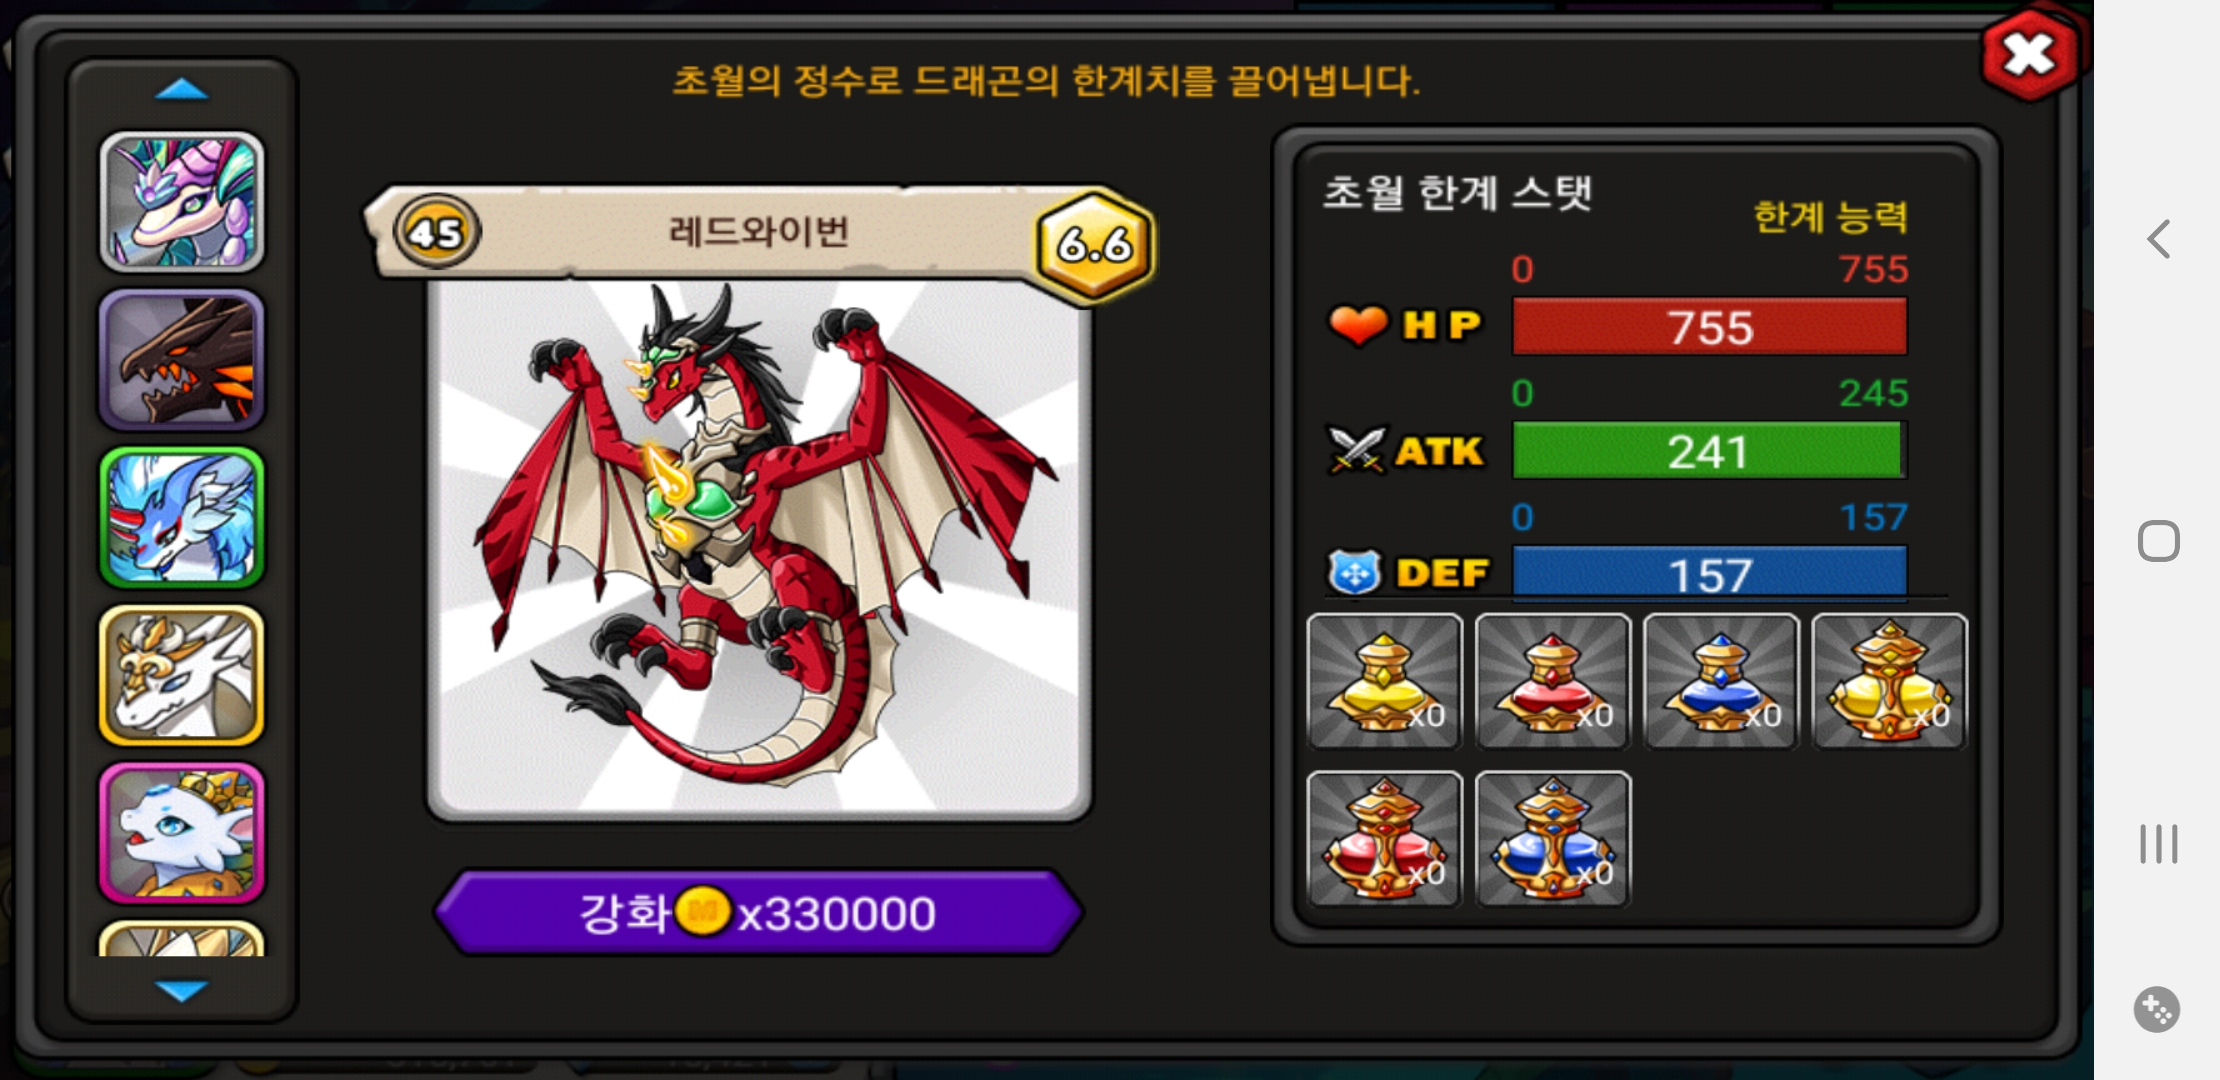Viewport: 2220px width, 1080px height.
Task: Open the game tools controller icon
Action: 2156,1010
